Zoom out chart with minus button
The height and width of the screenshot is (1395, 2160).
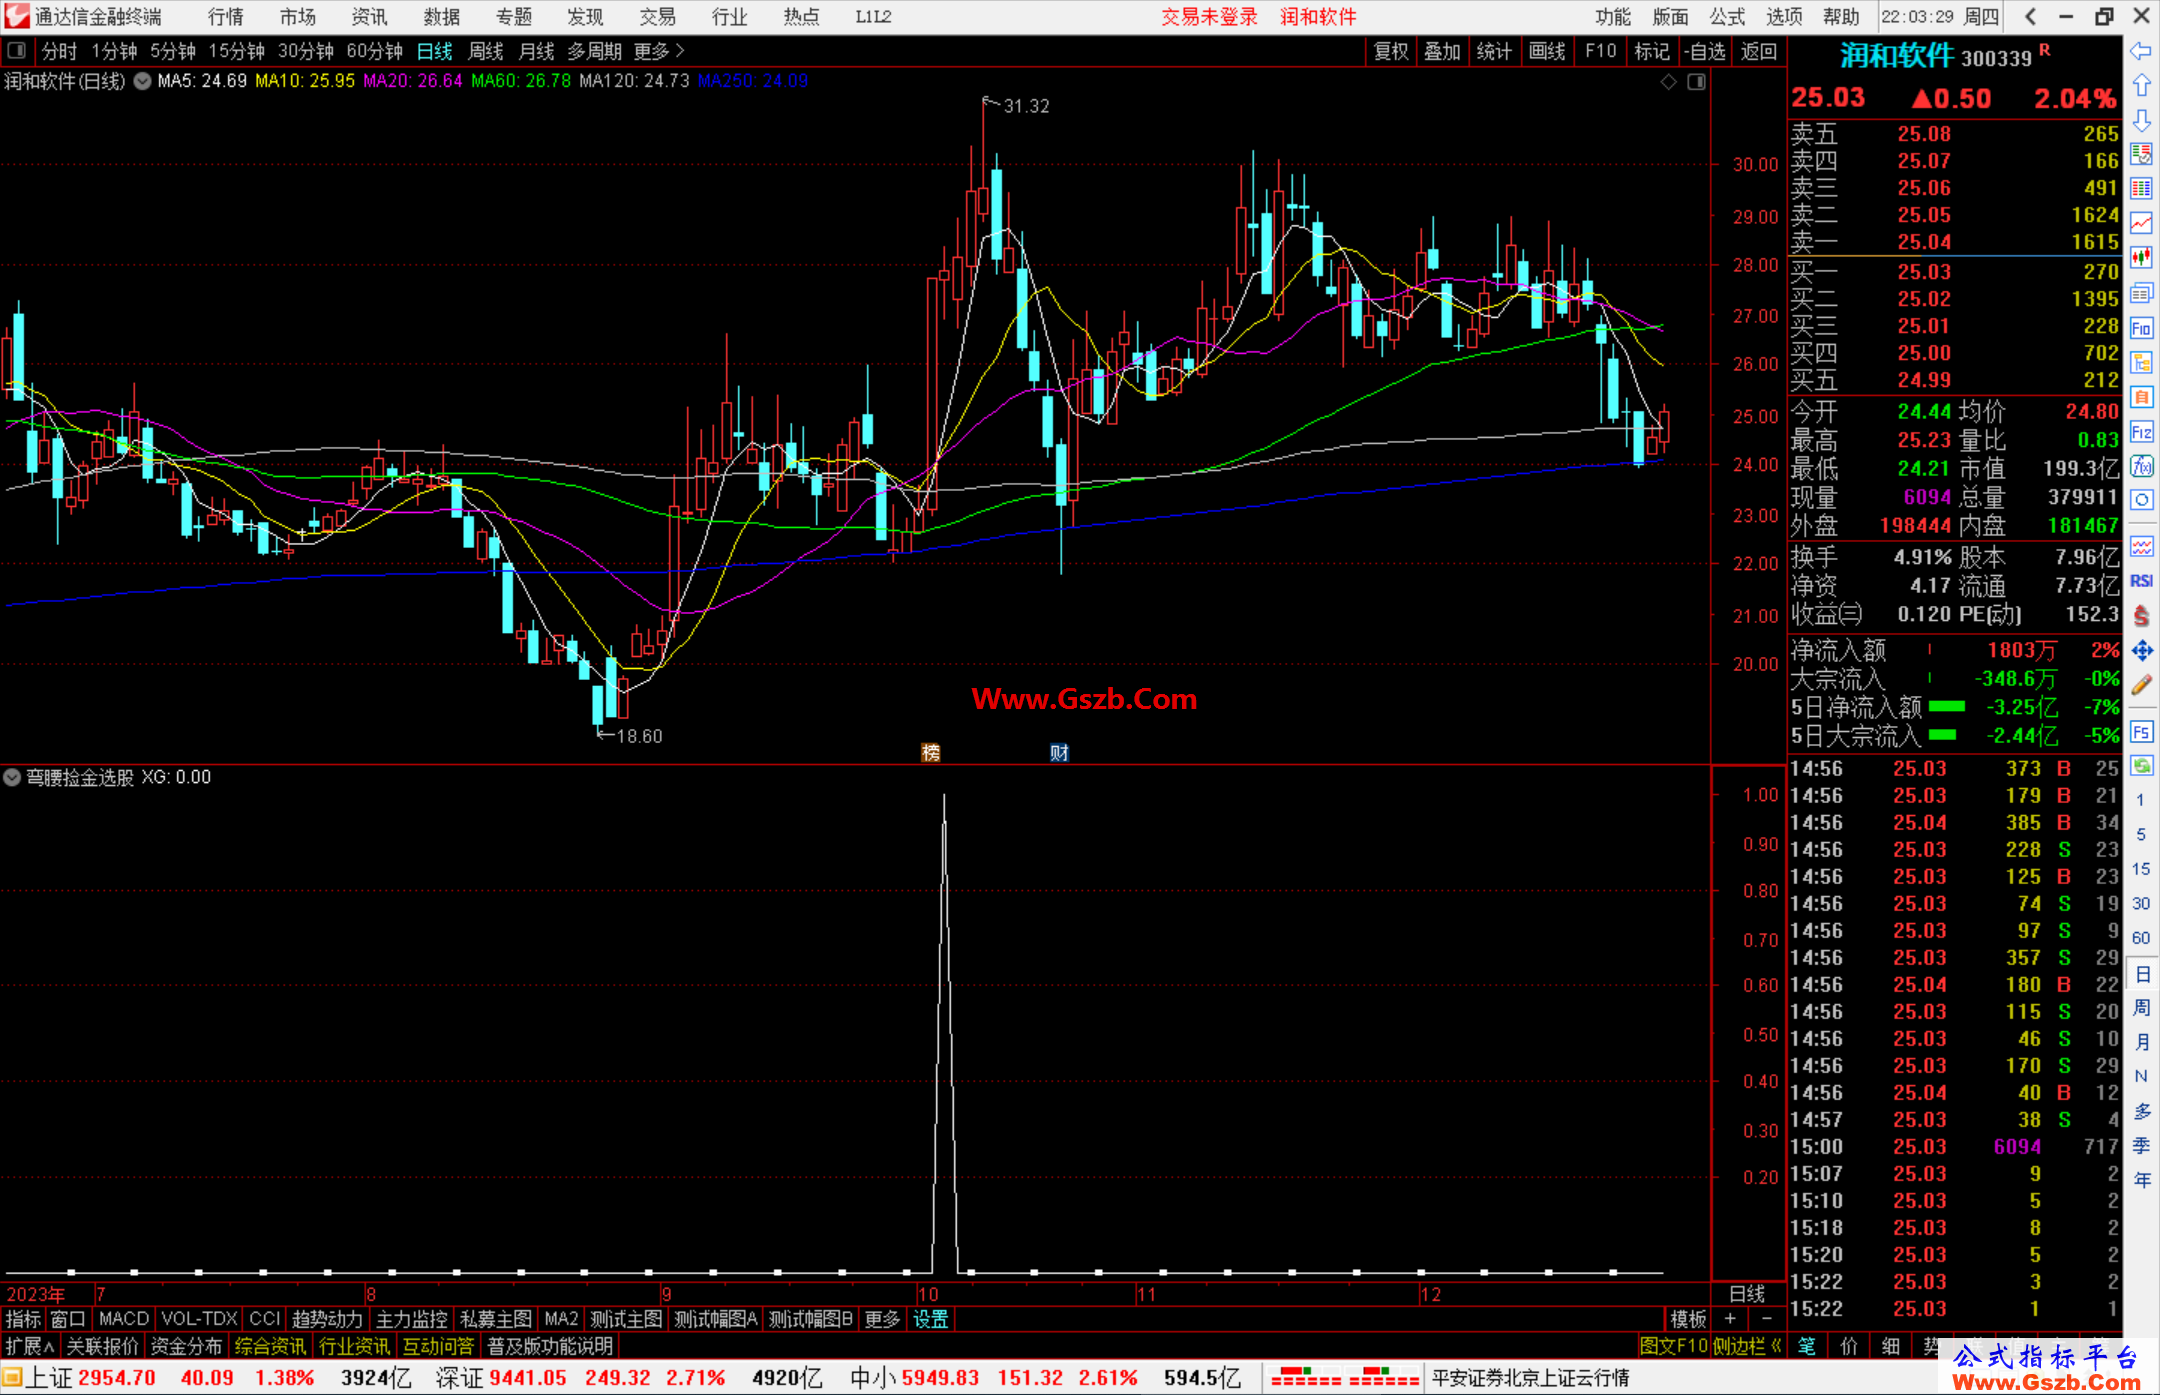(x=1766, y=1319)
